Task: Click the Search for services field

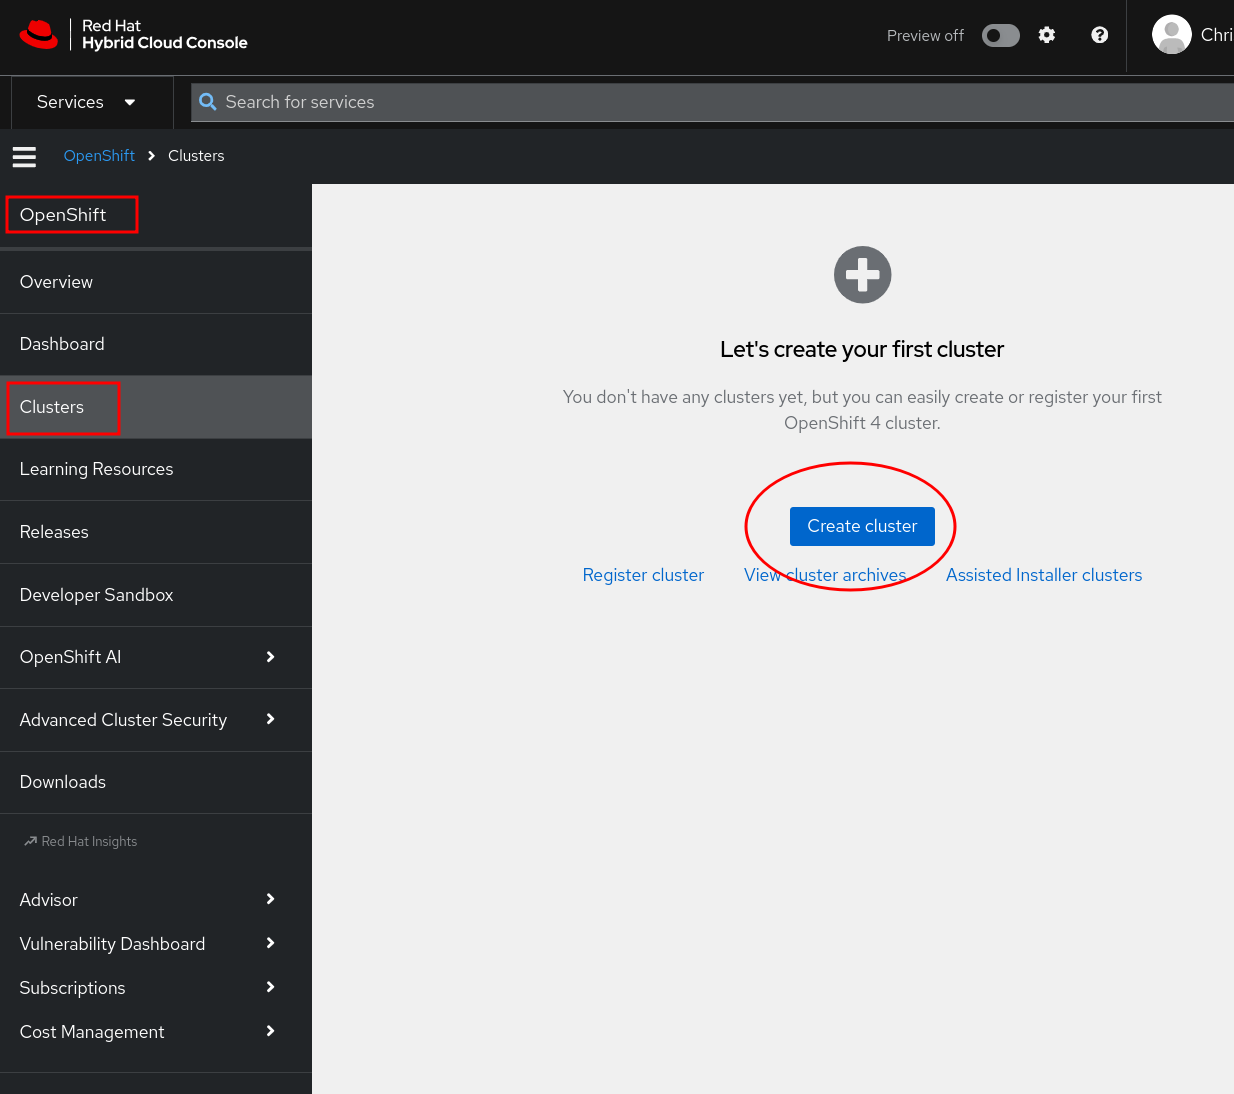Action: tap(712, 102)
